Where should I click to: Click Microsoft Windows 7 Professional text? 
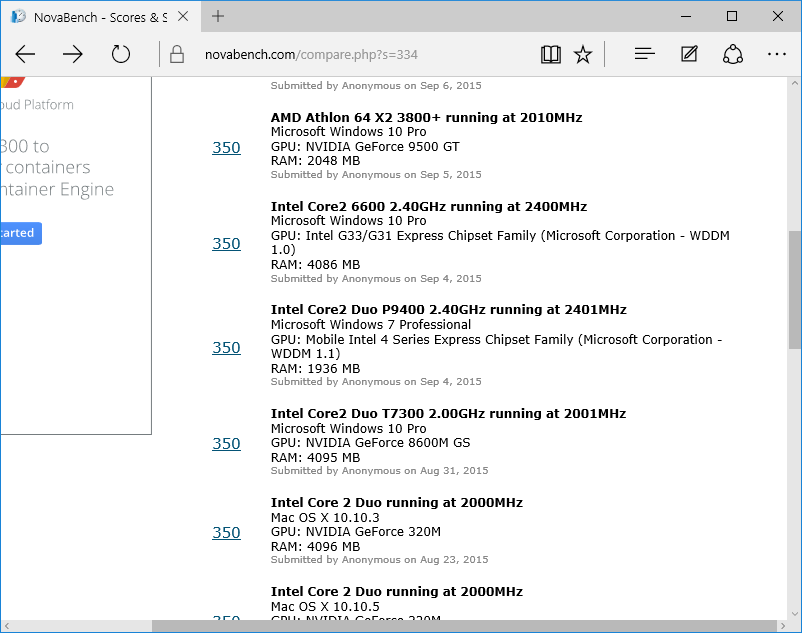coord(371,325)
